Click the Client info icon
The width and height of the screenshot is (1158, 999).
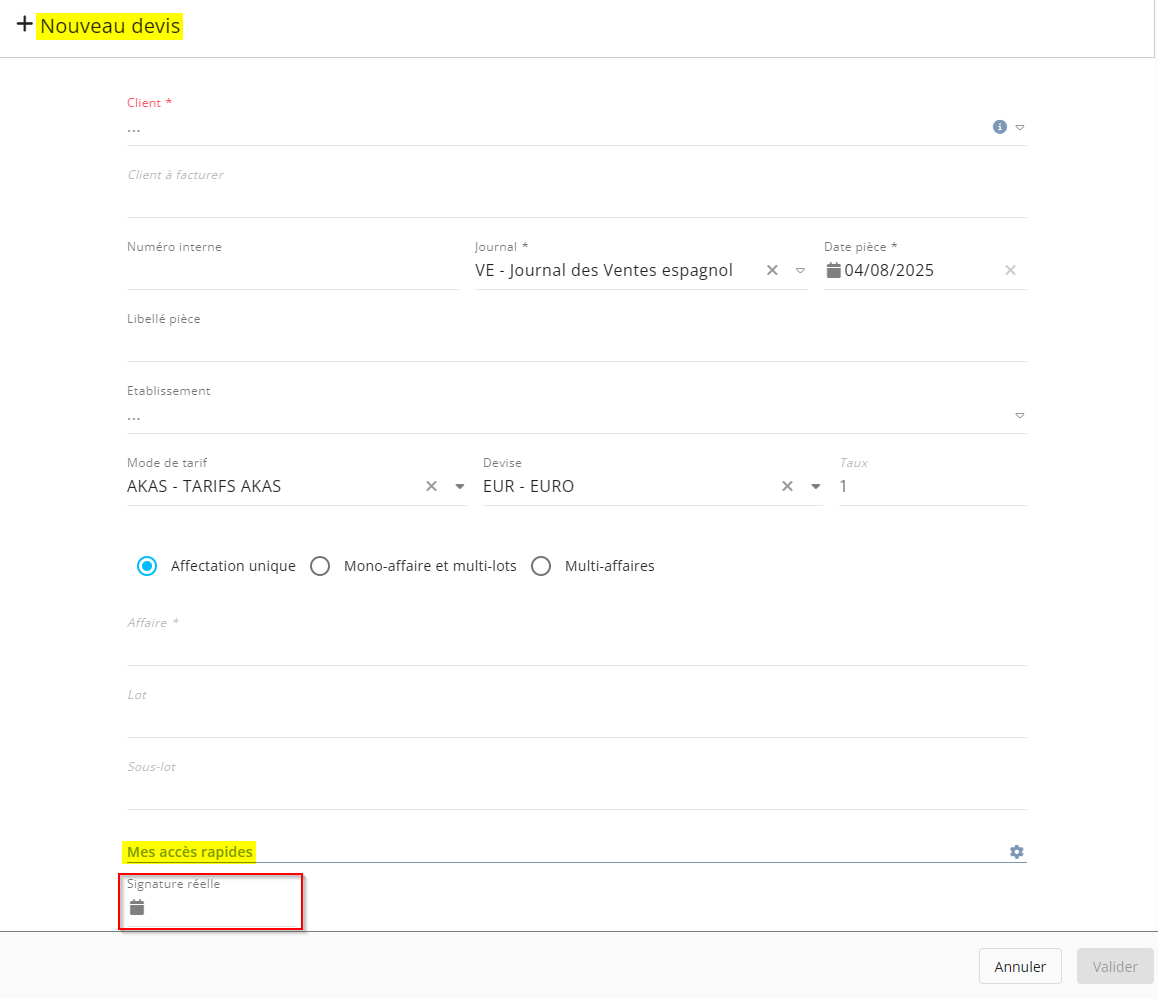pyautogui.click(x=999, y=127)
